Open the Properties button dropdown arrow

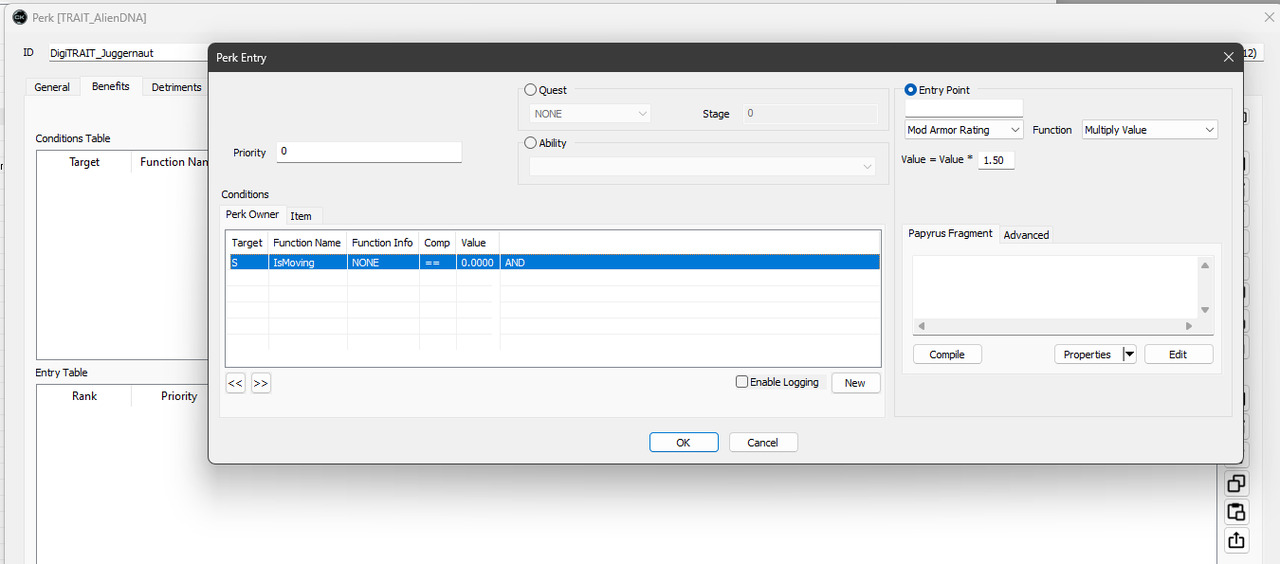pos(1129,354)
